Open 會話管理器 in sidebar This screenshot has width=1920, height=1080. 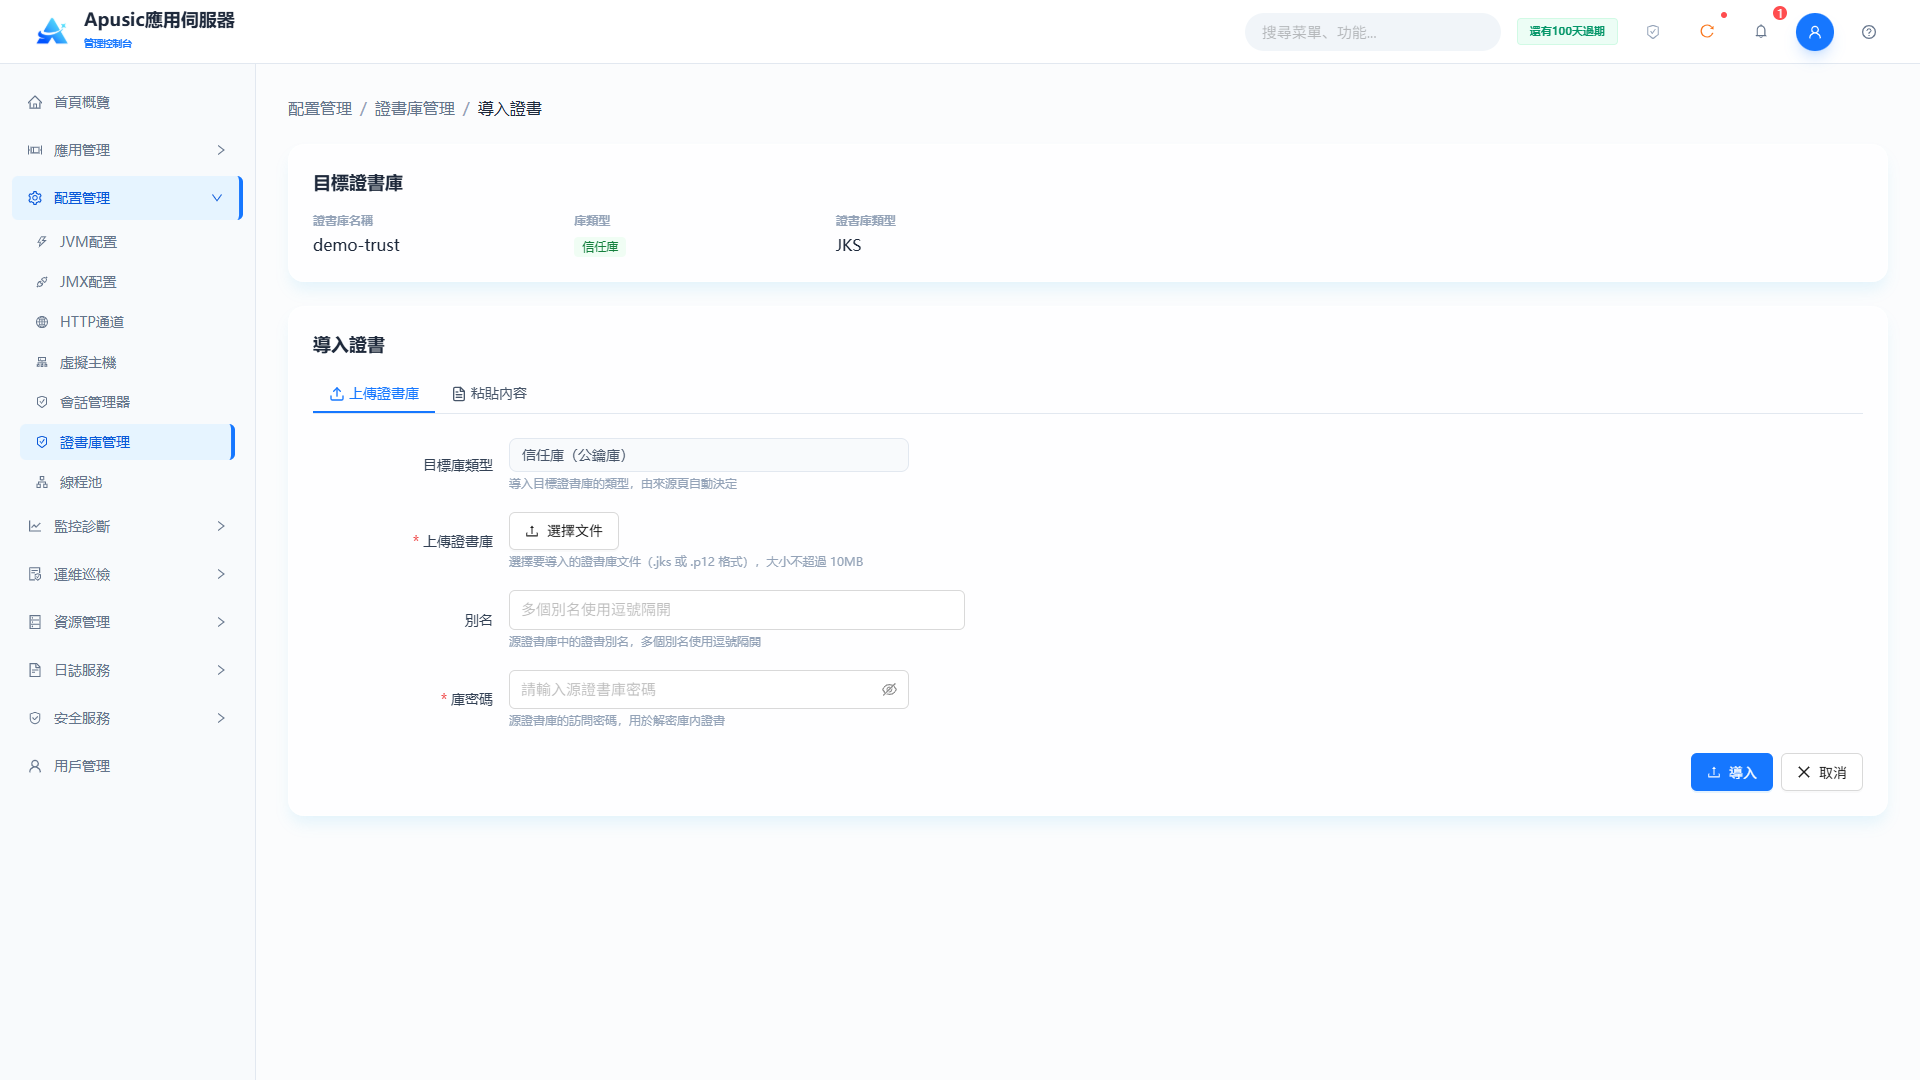(x=128, y=402)
